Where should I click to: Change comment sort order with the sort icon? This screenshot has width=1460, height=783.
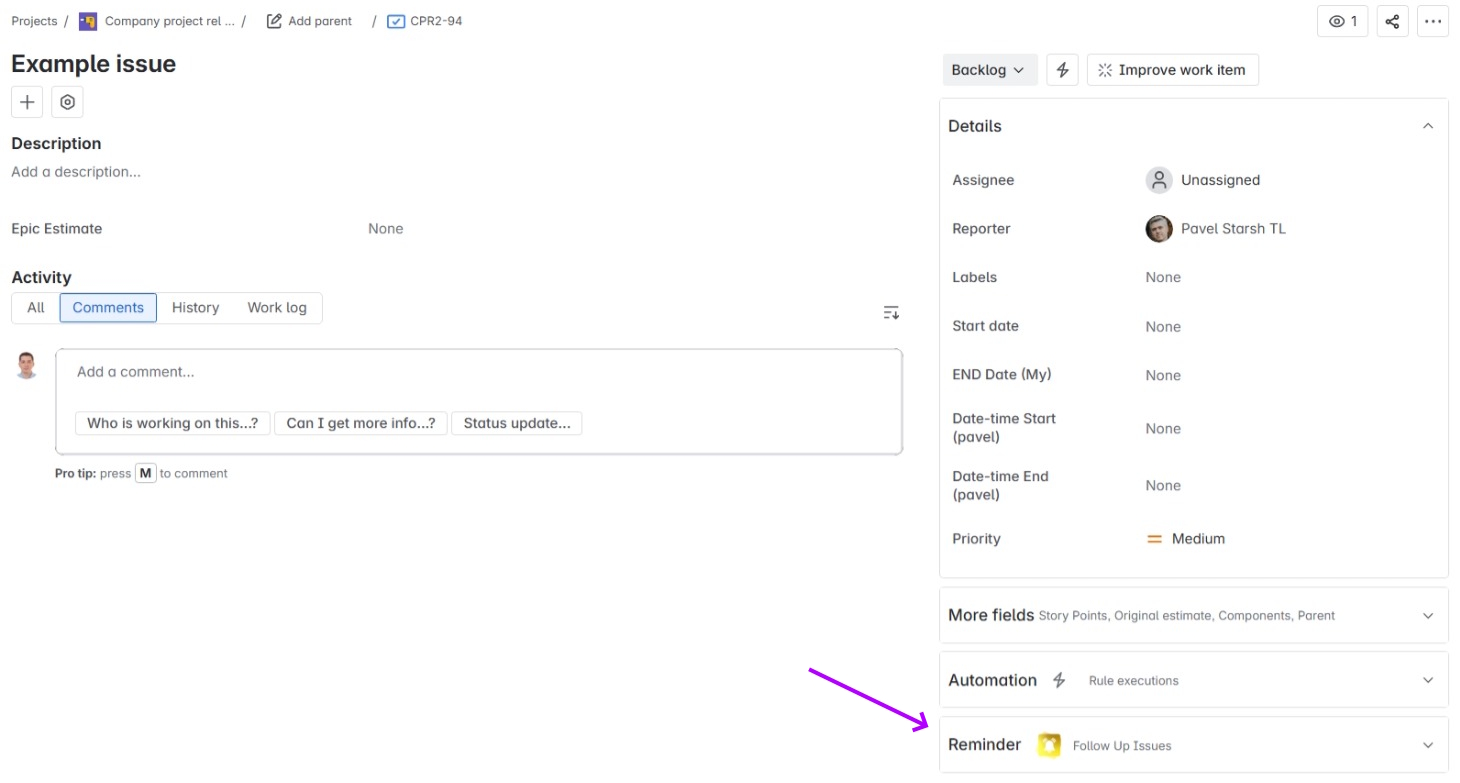click(x=890, y=312)
